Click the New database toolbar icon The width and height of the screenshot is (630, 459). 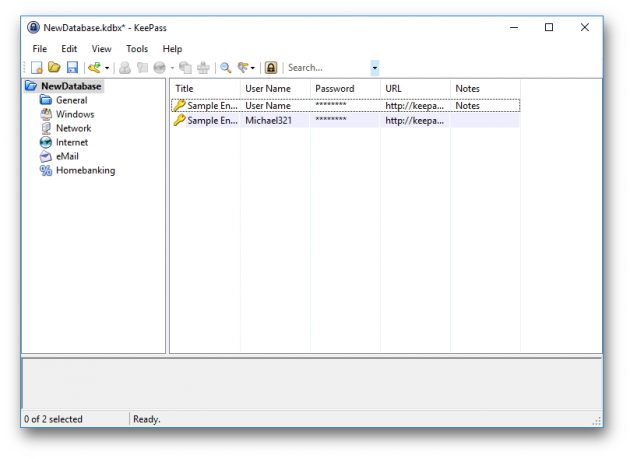pyautogui.click(x=37, y=68)
